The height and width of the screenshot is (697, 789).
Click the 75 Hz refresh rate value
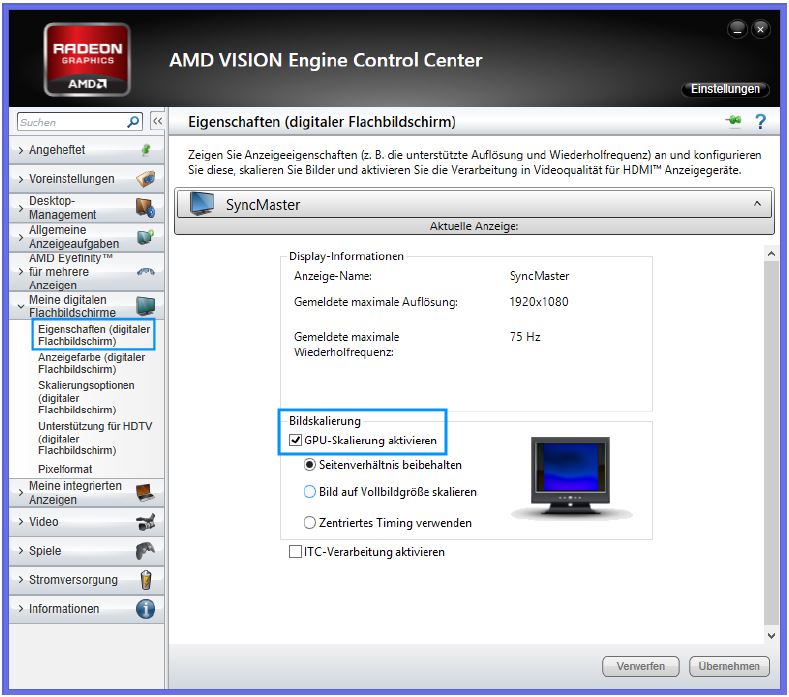pyautogui.click(x=525, y=337)
